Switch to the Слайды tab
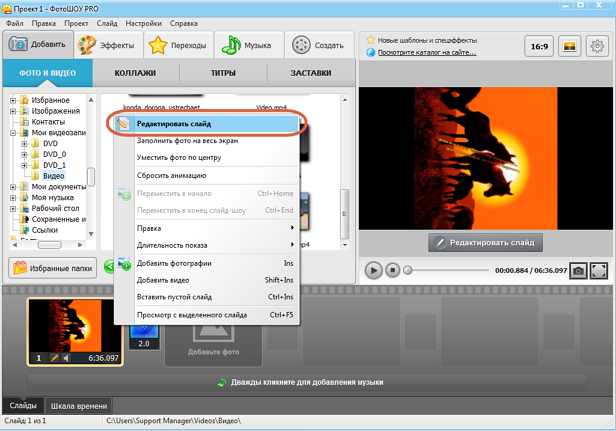The image size is (616, 431). 23,405
